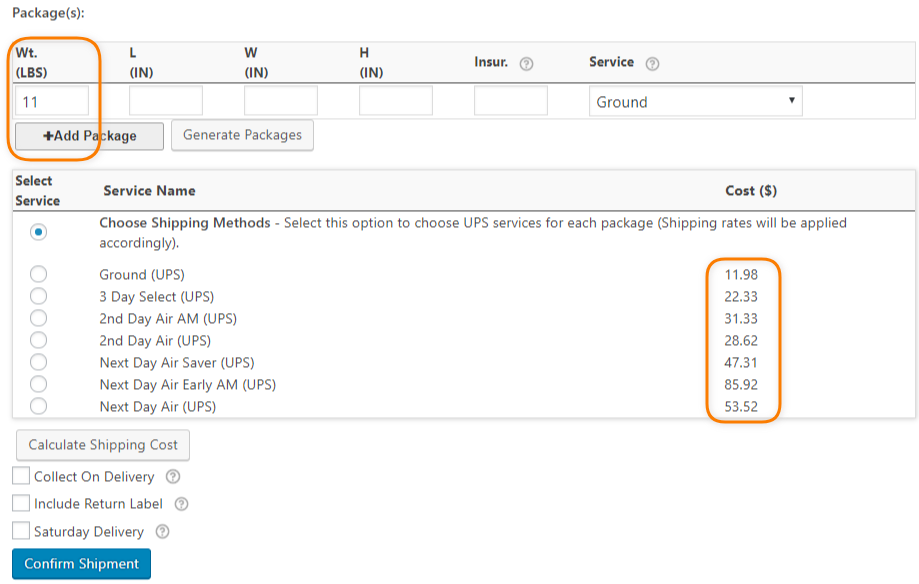Enable the Collect On Delivery checkbox
The image size is (919, 584).
21,476
